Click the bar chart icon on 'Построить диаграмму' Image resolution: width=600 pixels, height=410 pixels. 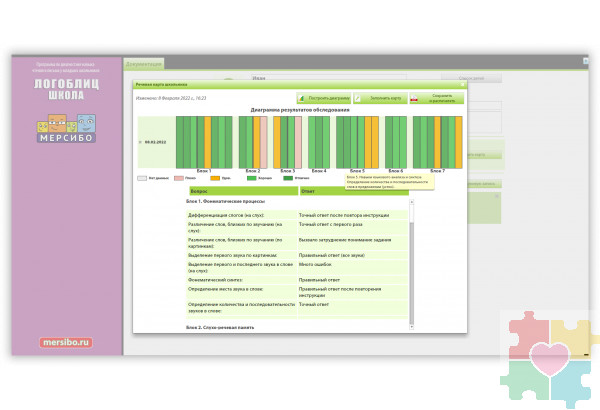pyautogui.click(x=304, y=98)
